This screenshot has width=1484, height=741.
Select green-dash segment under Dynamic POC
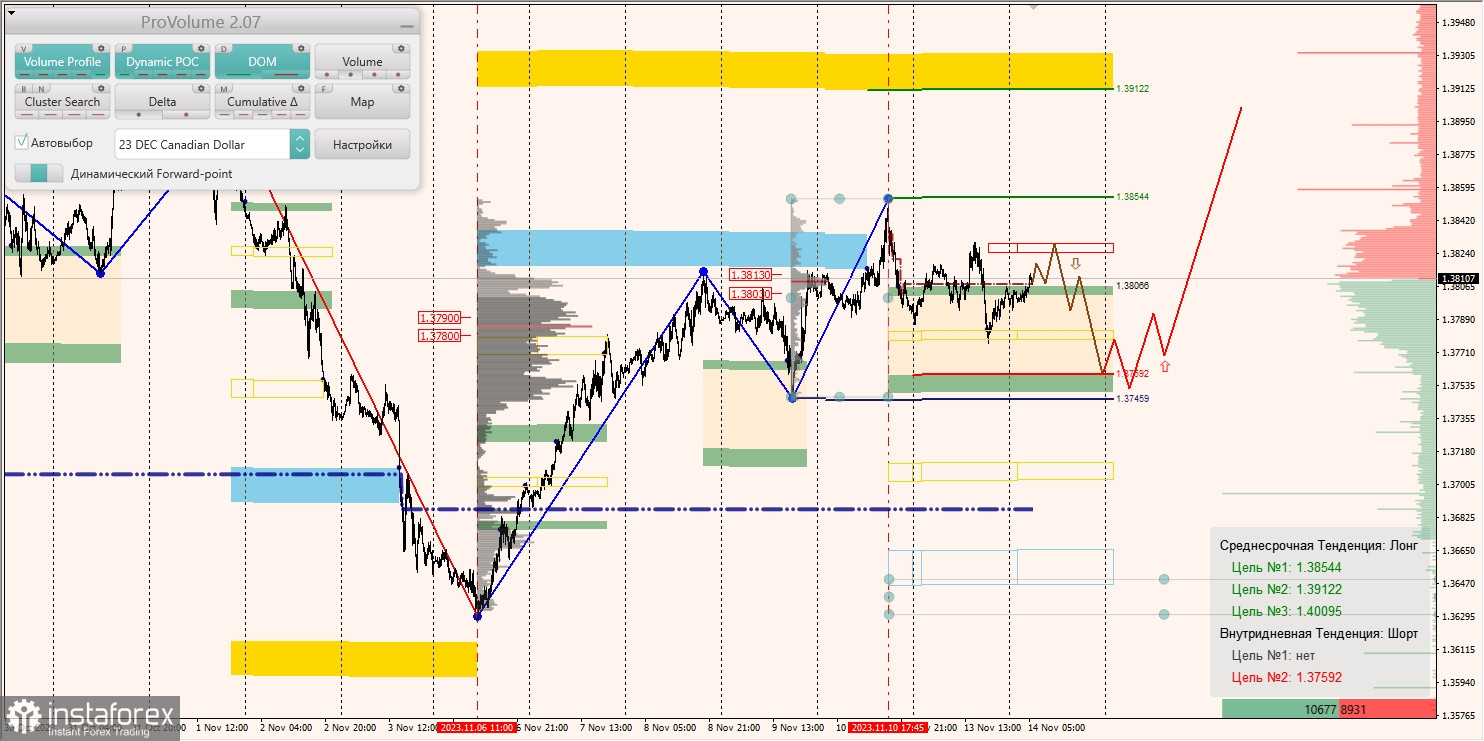tap(124, 75)
